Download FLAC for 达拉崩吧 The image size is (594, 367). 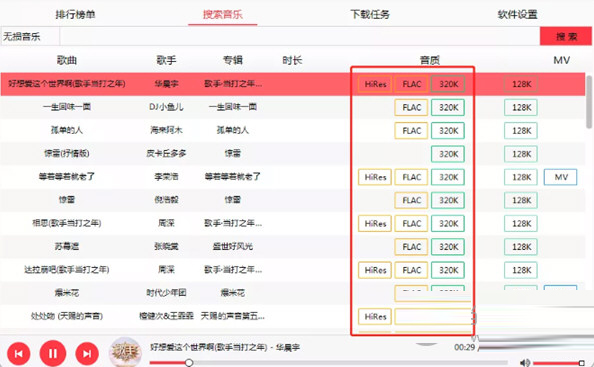coord(411,270)
